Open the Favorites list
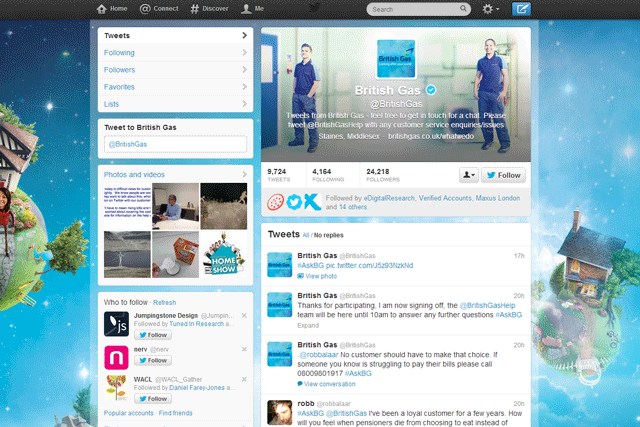640x427 pixels. pos(176,87)
